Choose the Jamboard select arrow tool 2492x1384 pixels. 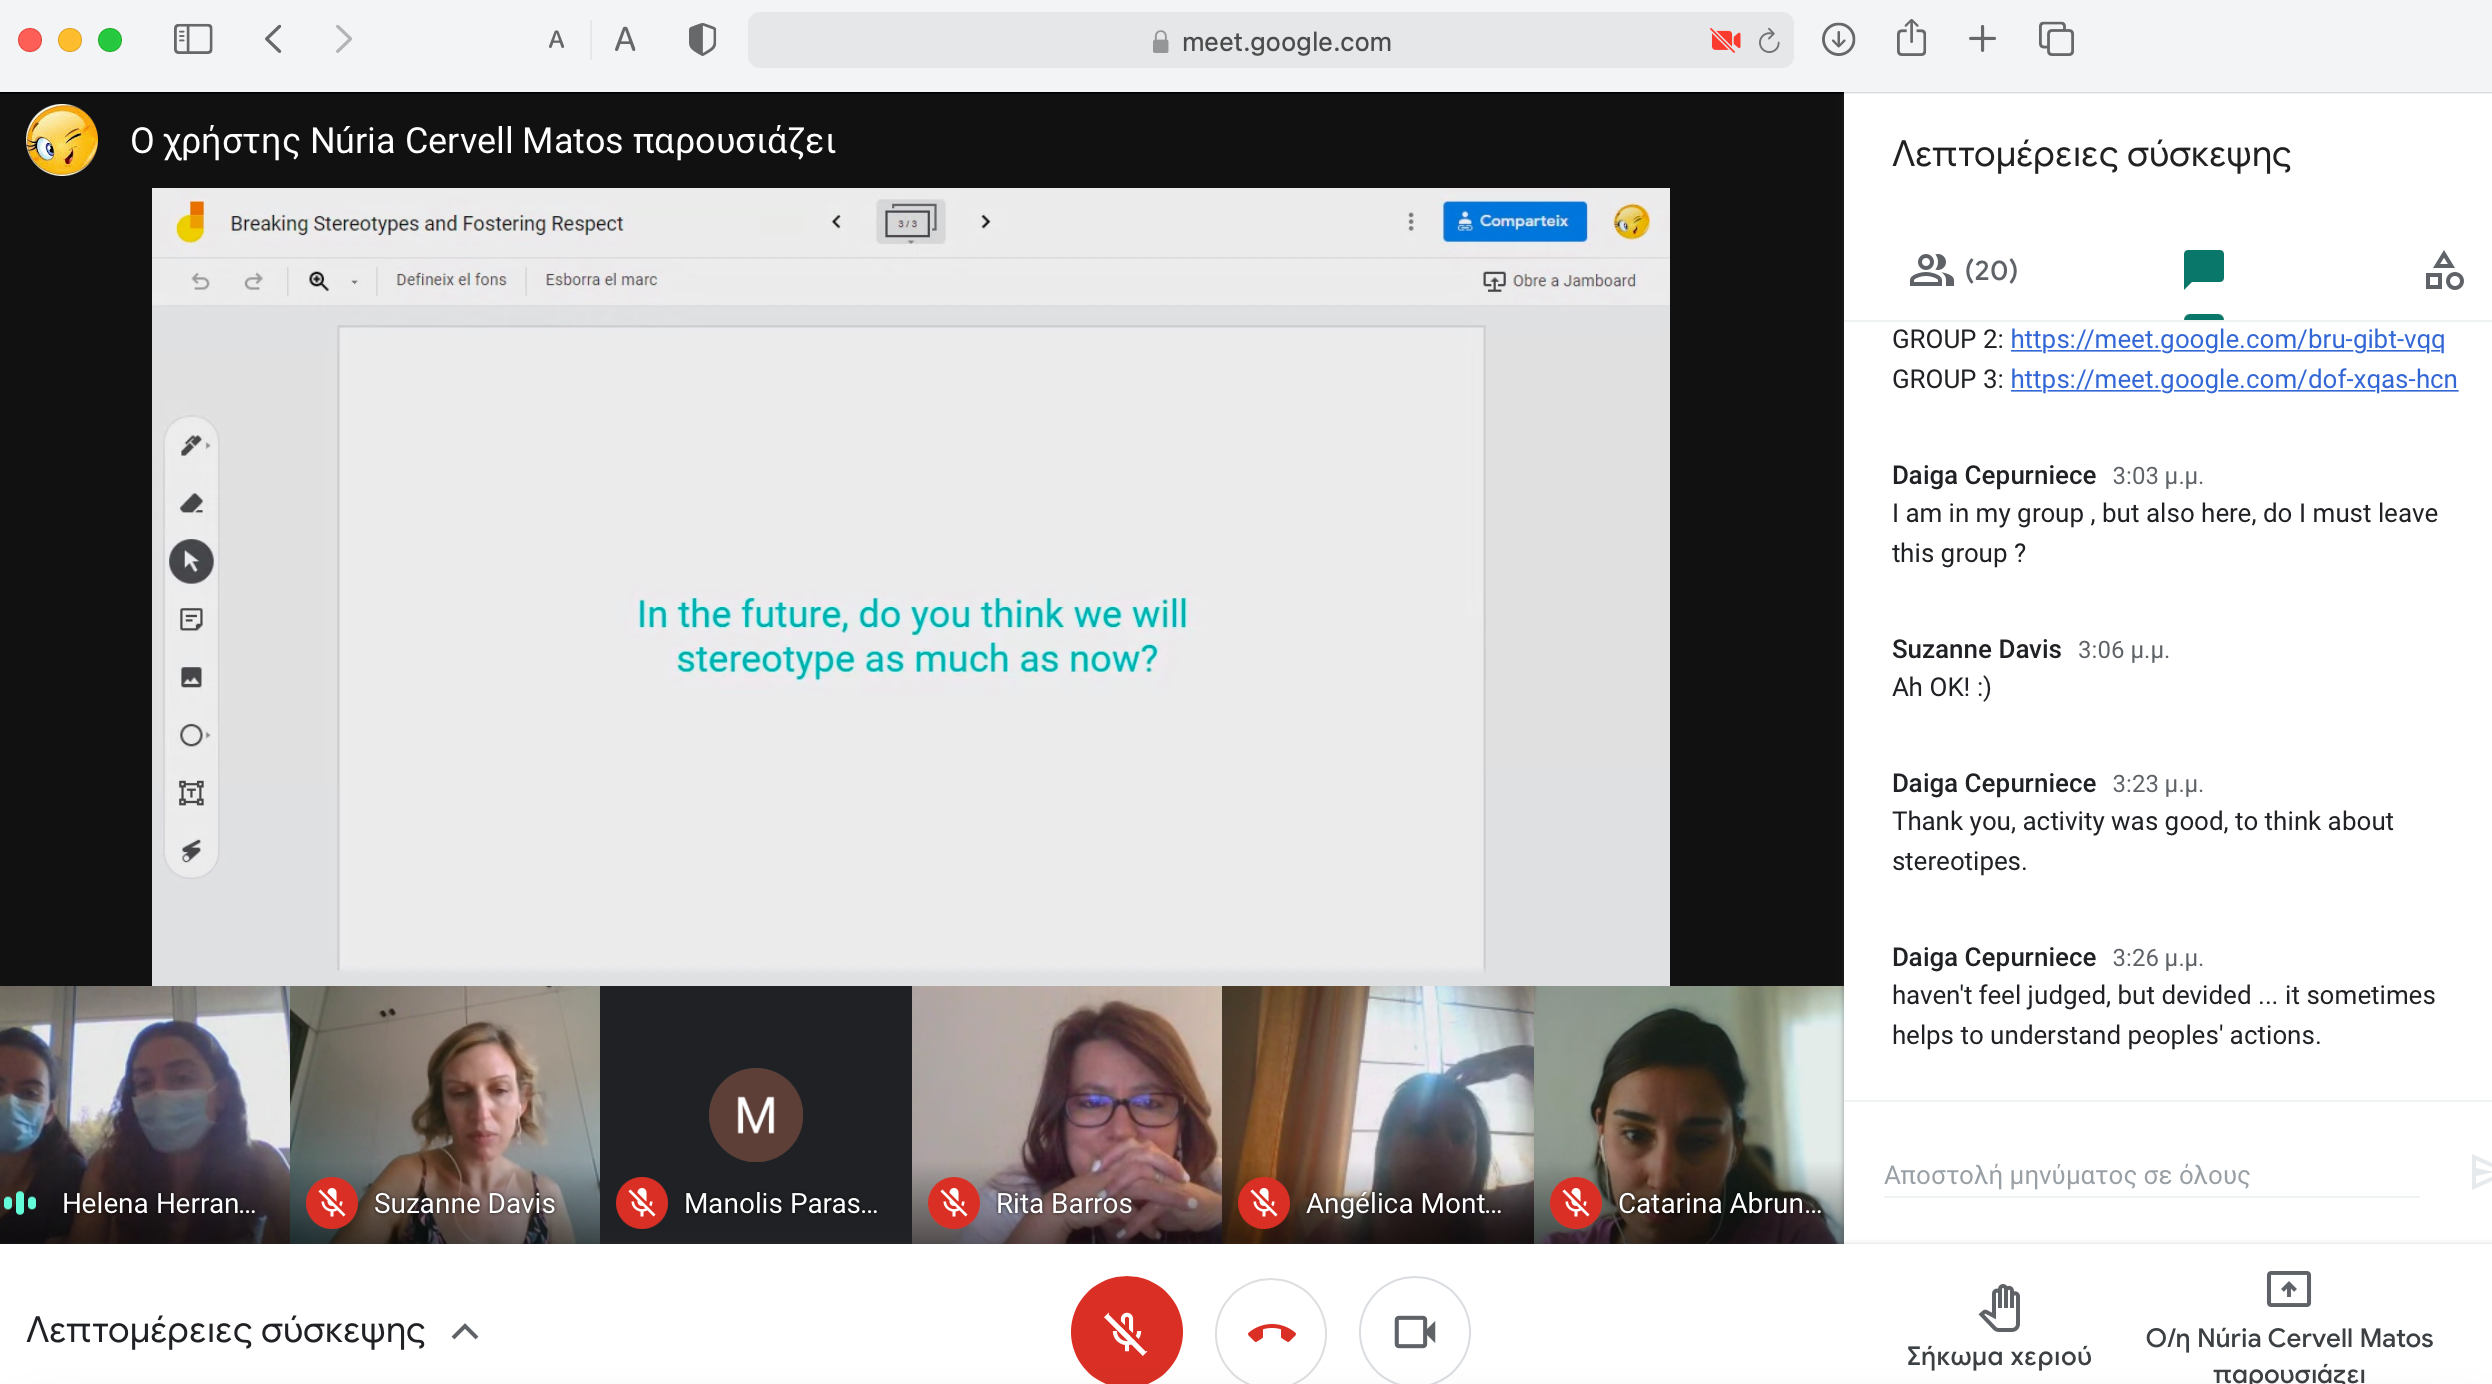point(192,561)
